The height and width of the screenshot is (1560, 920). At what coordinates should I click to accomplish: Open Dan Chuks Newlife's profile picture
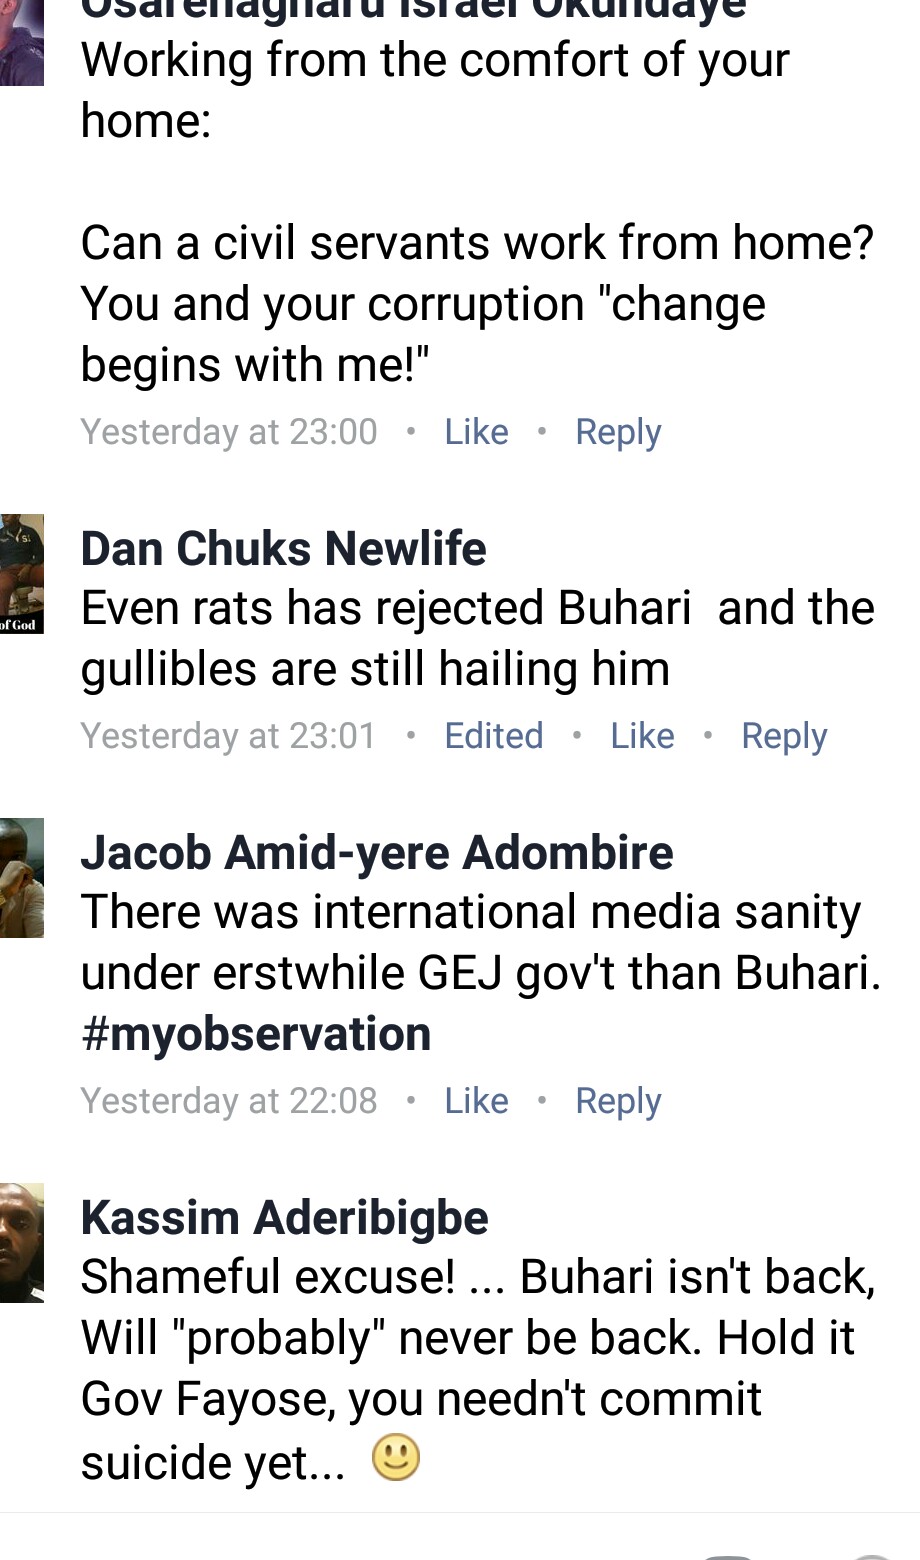21,574
